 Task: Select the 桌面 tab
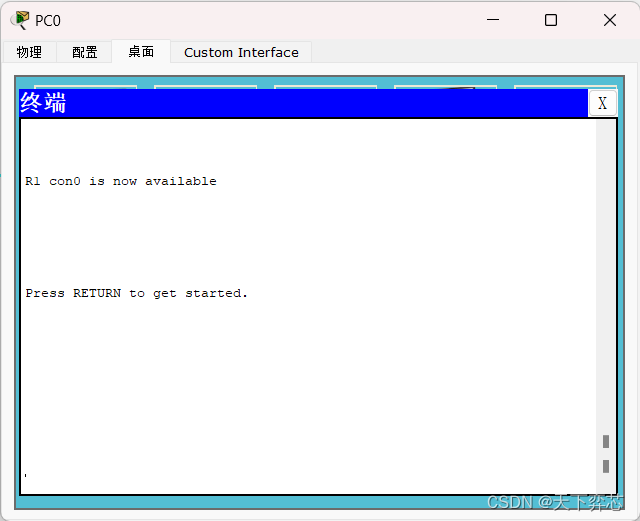(x=141, y=51)
